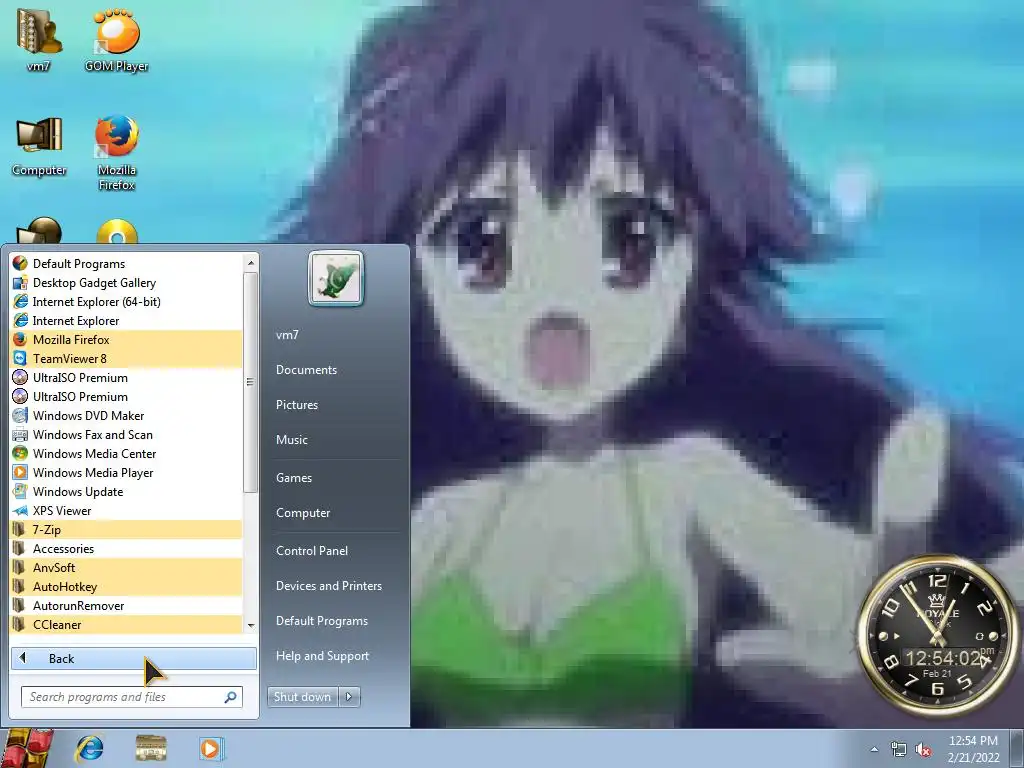Screen dimensions: 1024x768
Task: Click the TeamViewer 8 icon
Action: [x=20, y=359]
